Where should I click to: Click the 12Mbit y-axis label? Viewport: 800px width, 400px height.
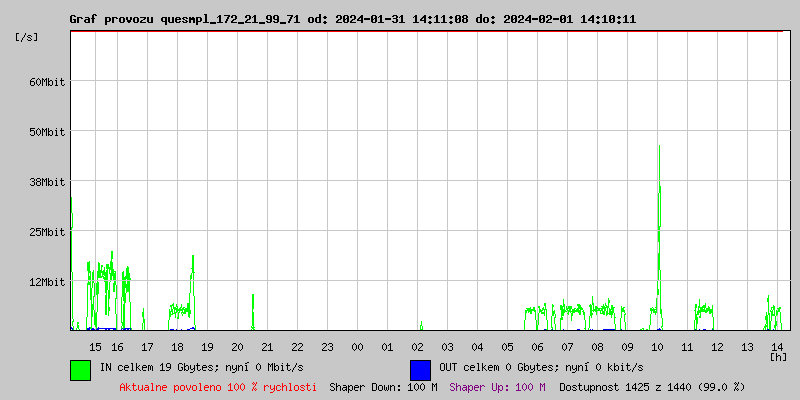pos(47,282)
